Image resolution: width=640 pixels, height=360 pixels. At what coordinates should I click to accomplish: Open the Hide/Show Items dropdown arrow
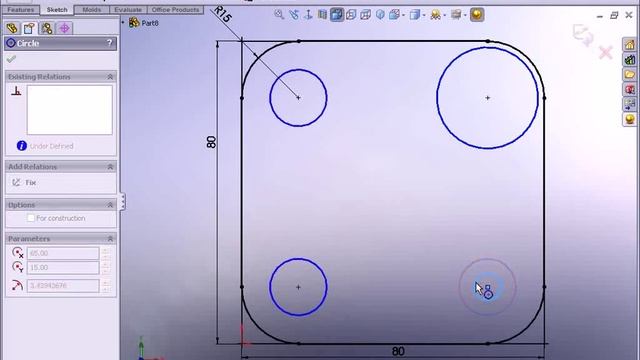444,16
